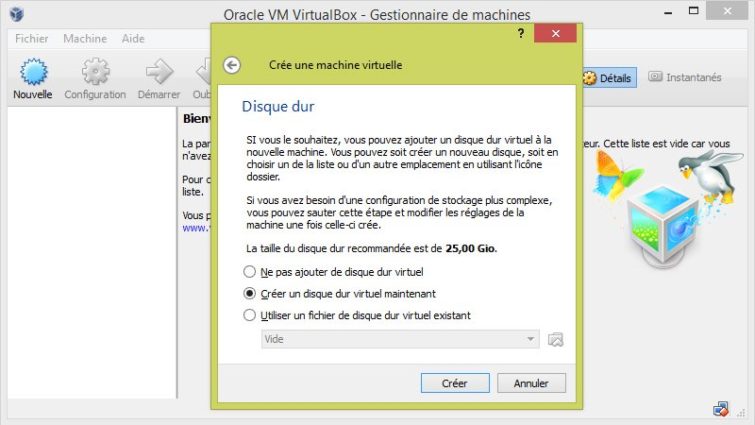Expand the Vide disk file dropdown
This screenshot has height=425, width=755.
(x=400, y=339)
